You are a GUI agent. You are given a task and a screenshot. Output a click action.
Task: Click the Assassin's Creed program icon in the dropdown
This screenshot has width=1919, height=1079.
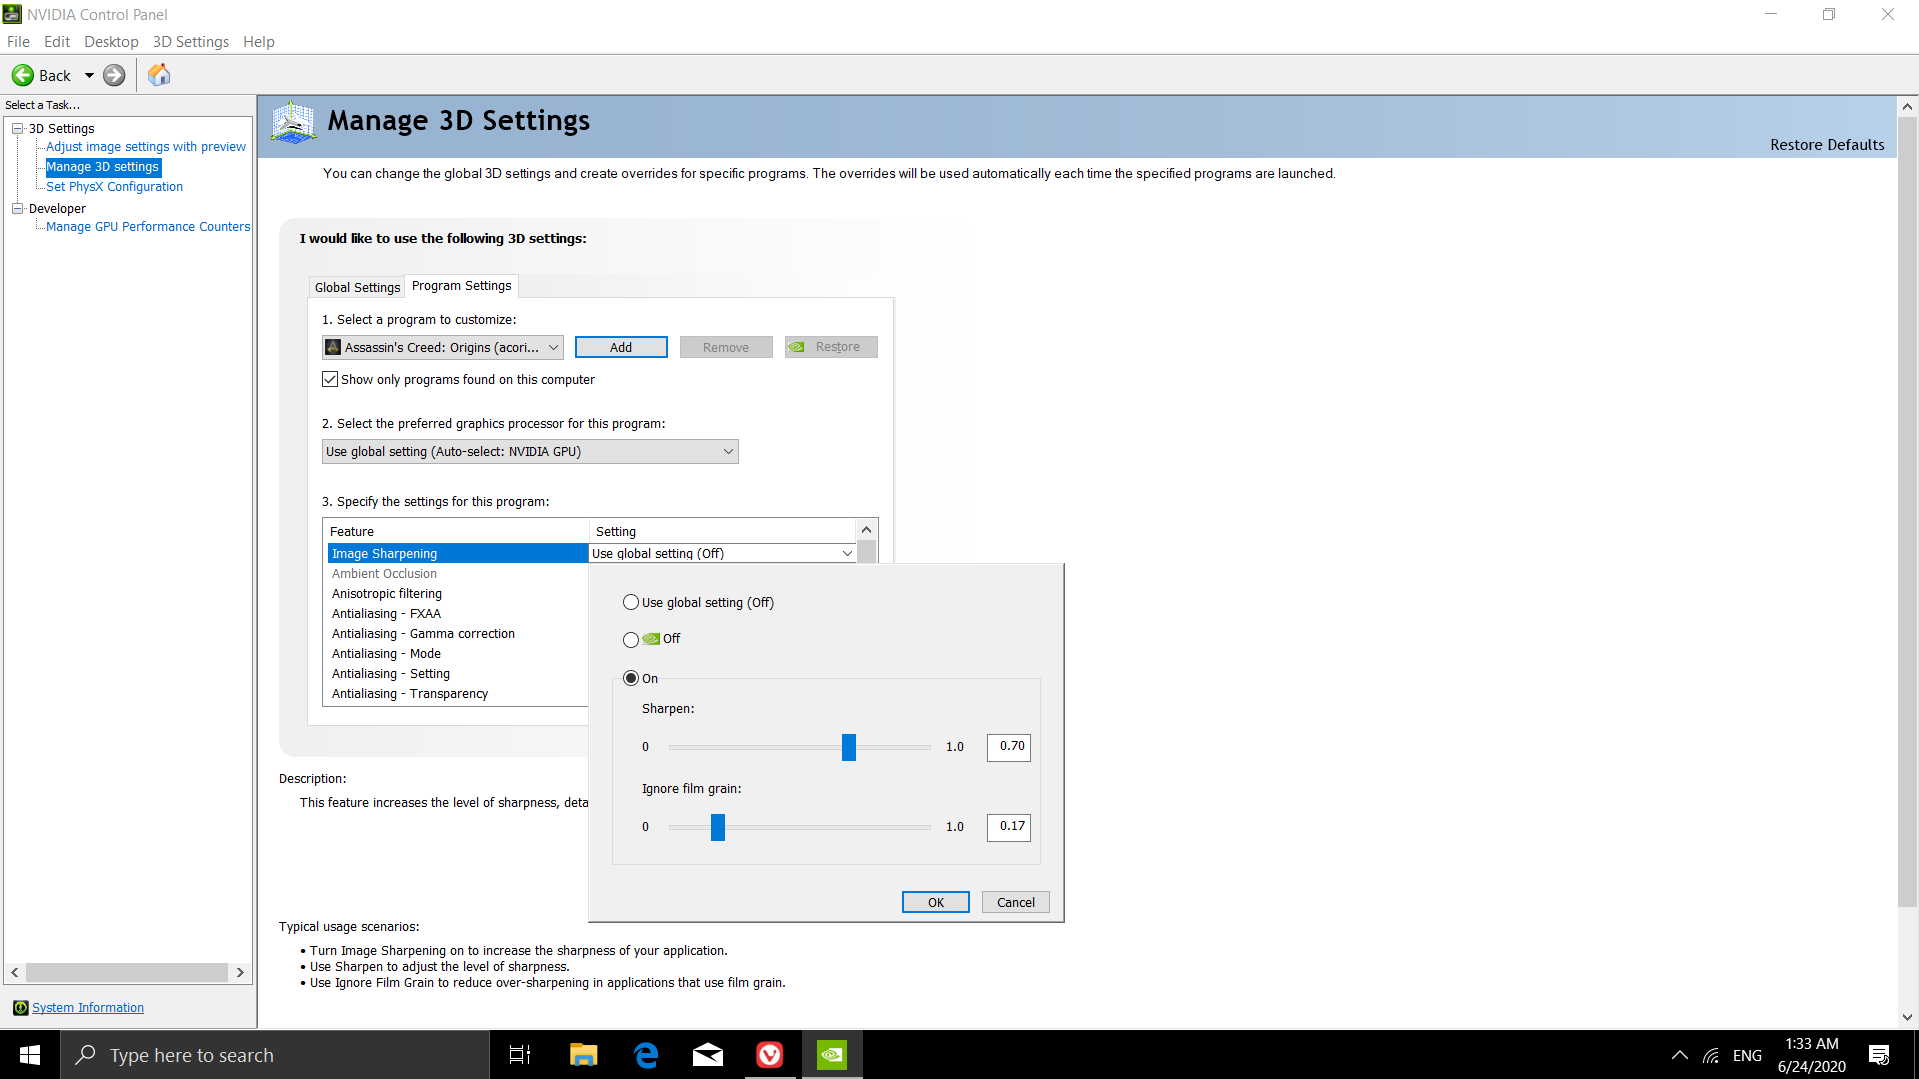click(x=333, y=347)
